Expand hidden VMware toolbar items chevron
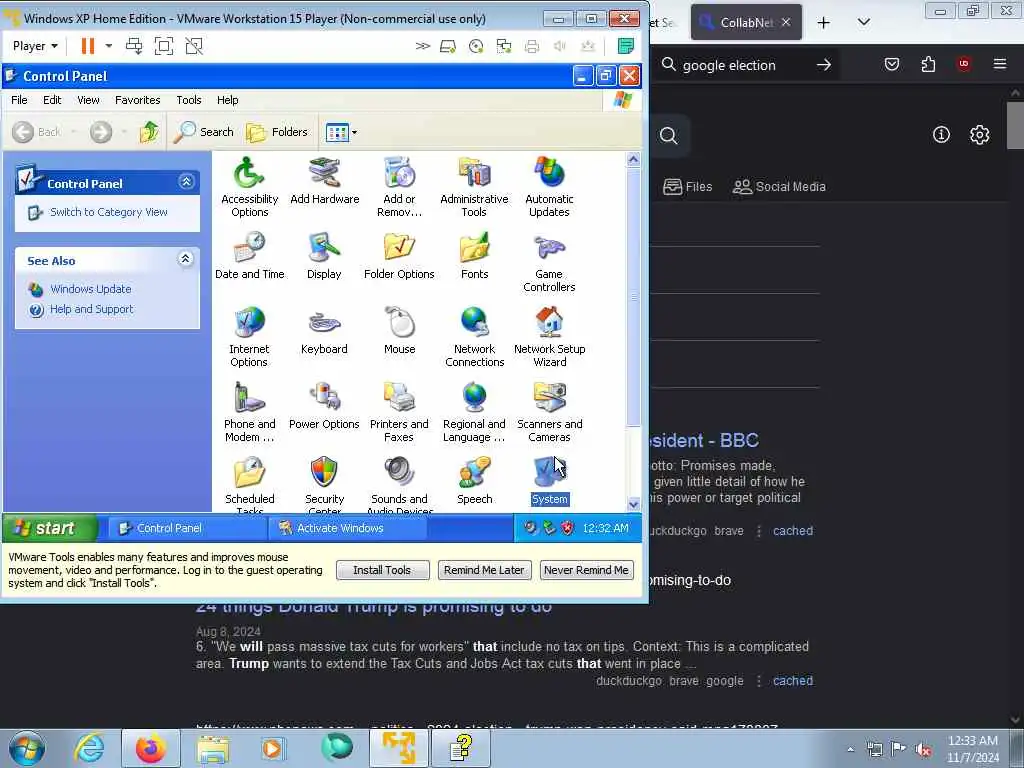The image size is (1024, 768). tap(423, 46)
